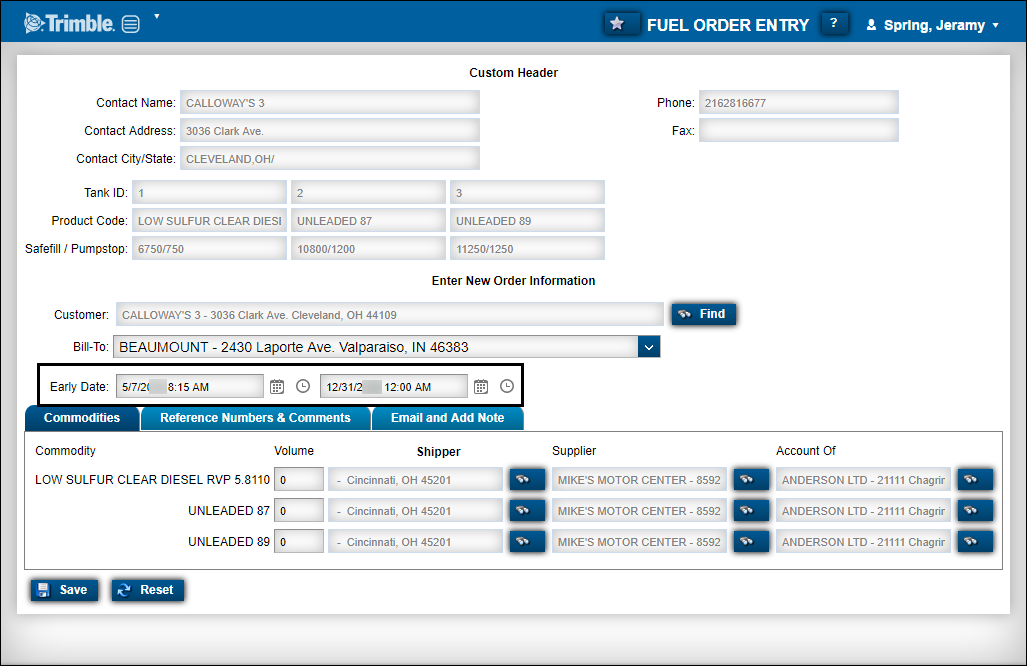Screen dimensions: 1027x666
Task: Click the Customer field CALLOWAY'S 3 - 3036 Clark
Action: (x=390, y=314)
